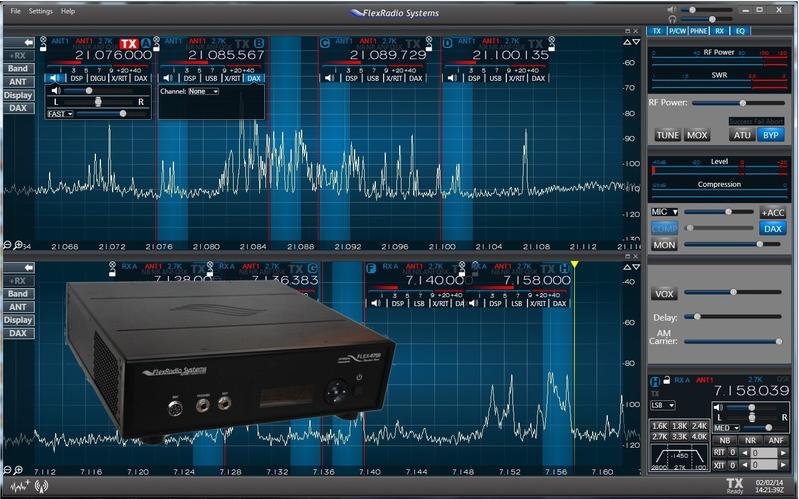Adjust the AM Carrier slider

coord(733,341)
